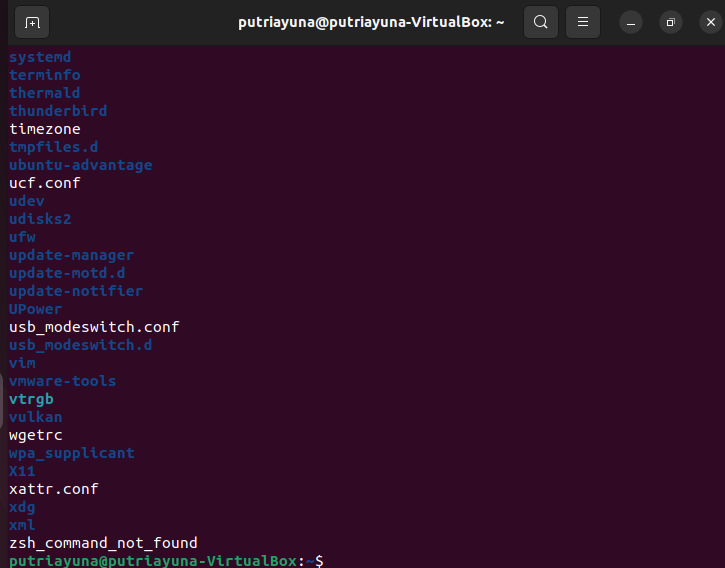Open a new terminal tab

tap(32, 22)
